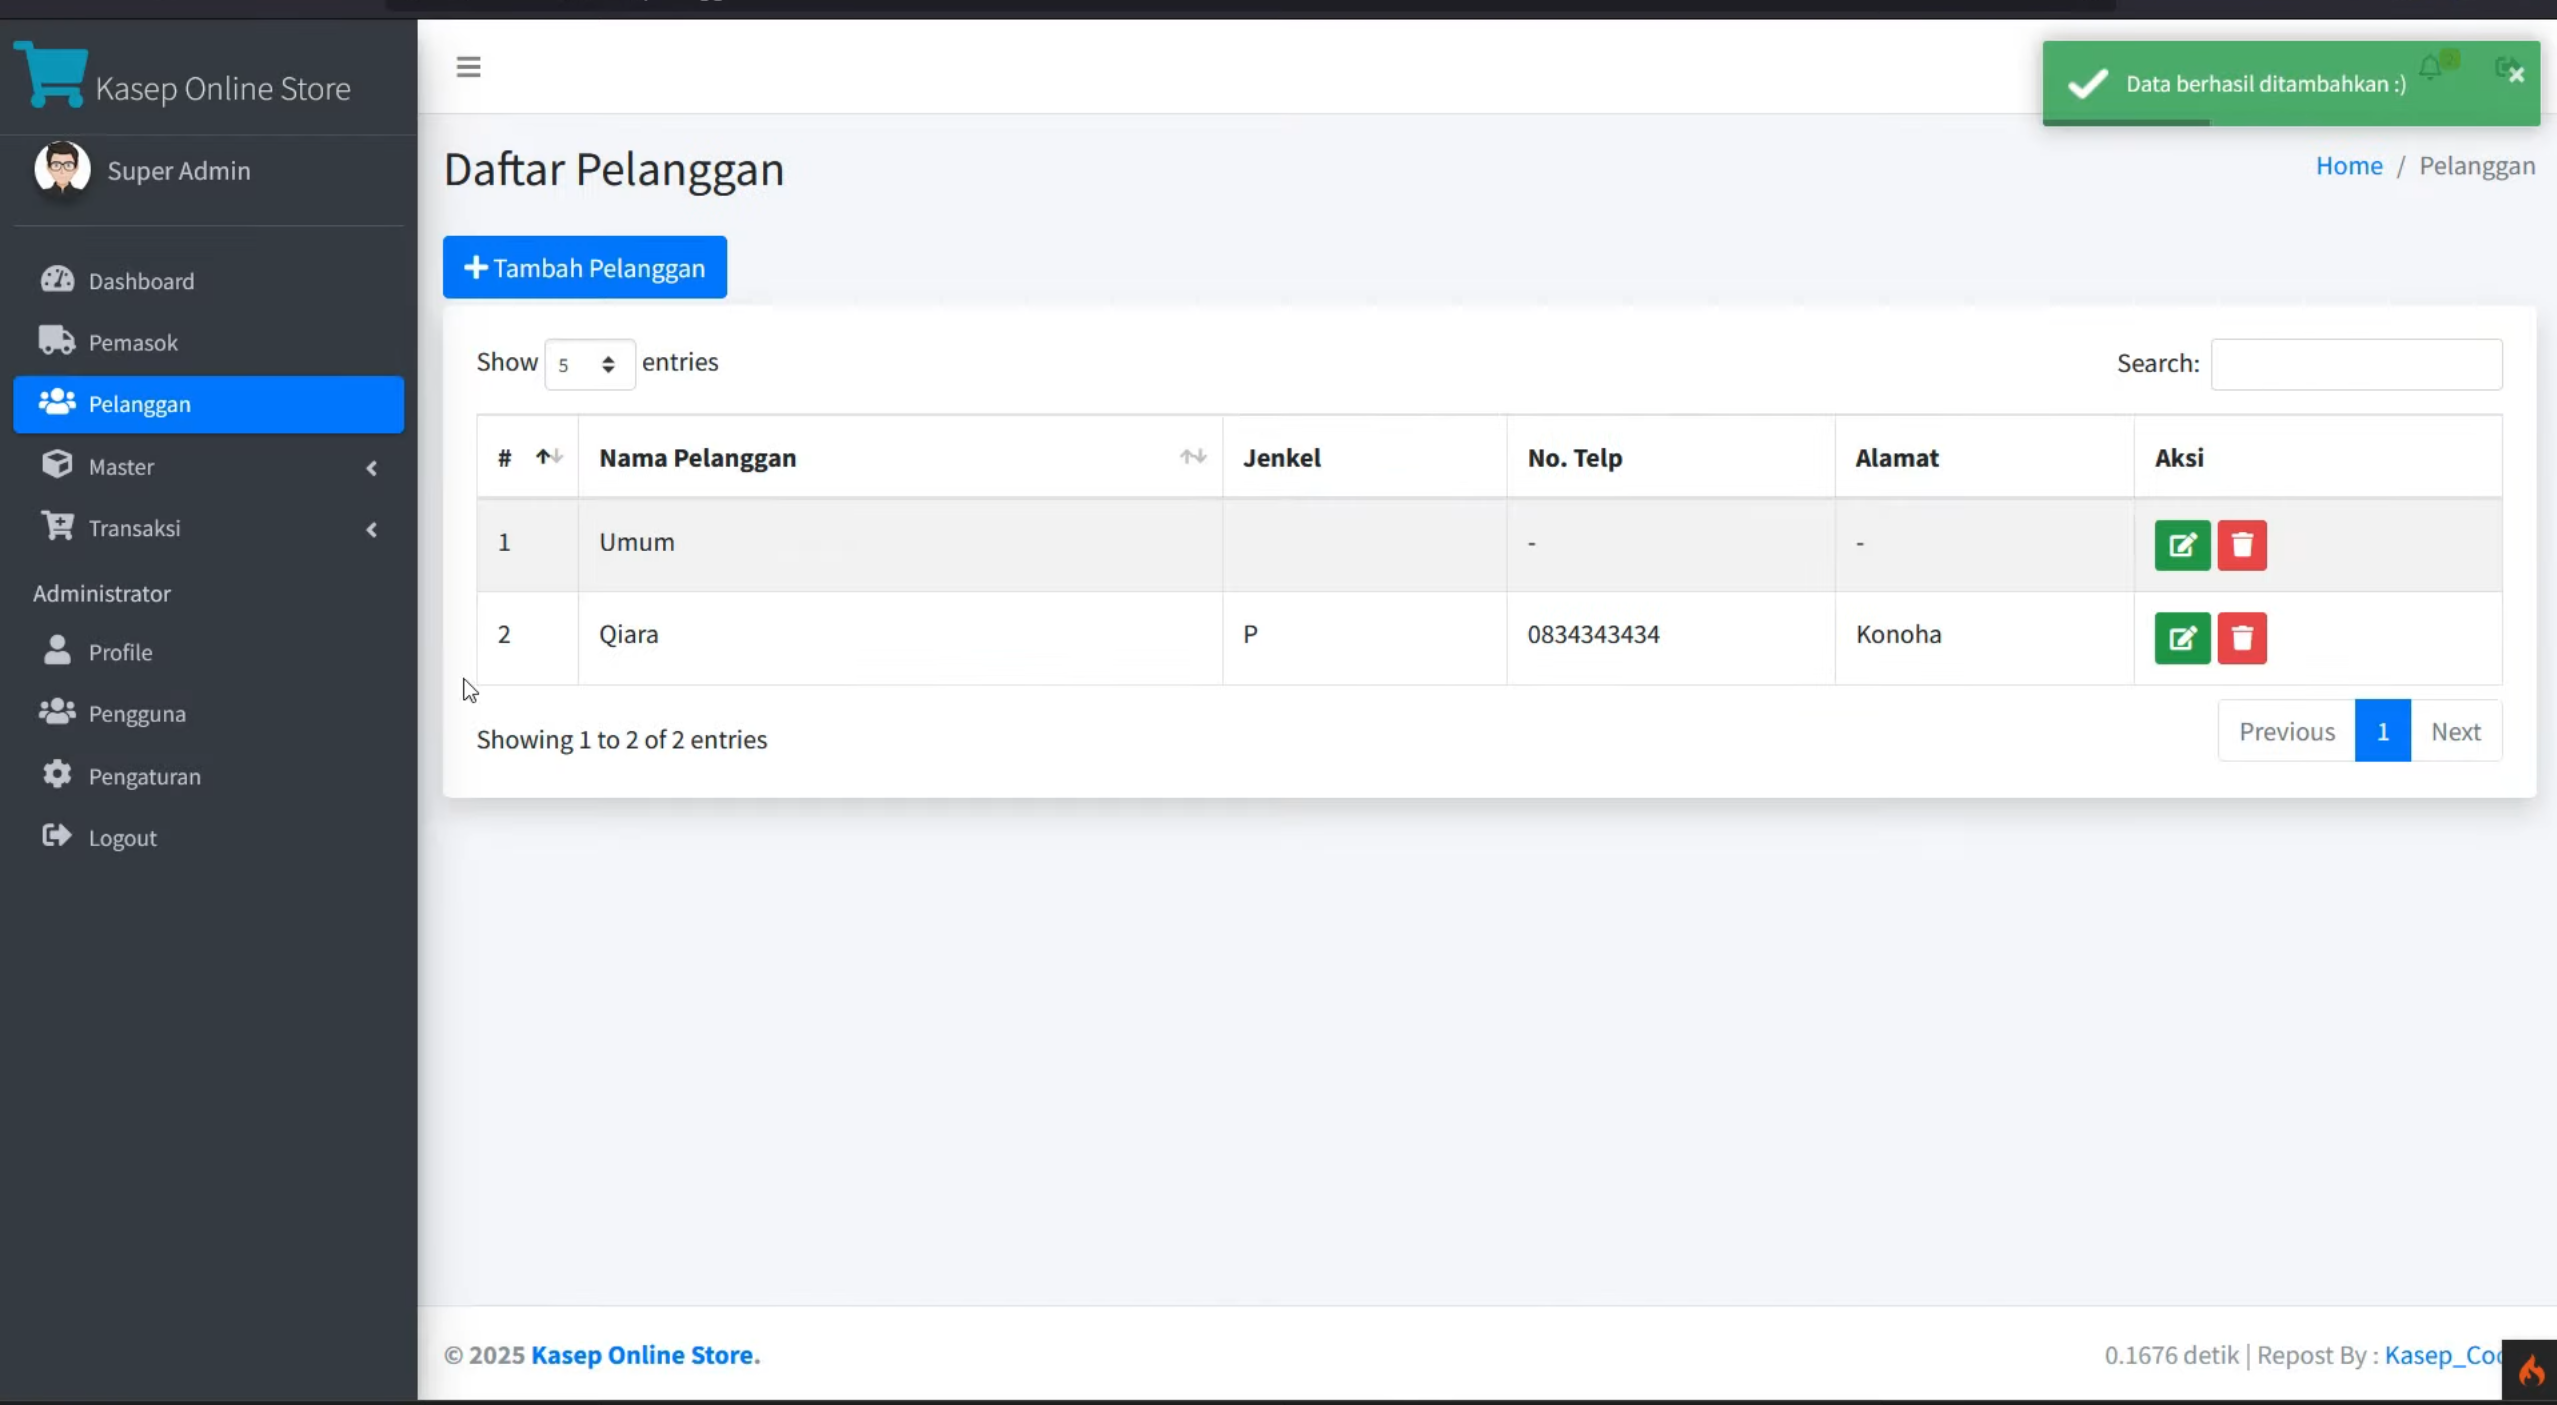This screenshot has height=1405, width=2557.
Task: Delete the Umum customer row
Action: point(2241,545)
